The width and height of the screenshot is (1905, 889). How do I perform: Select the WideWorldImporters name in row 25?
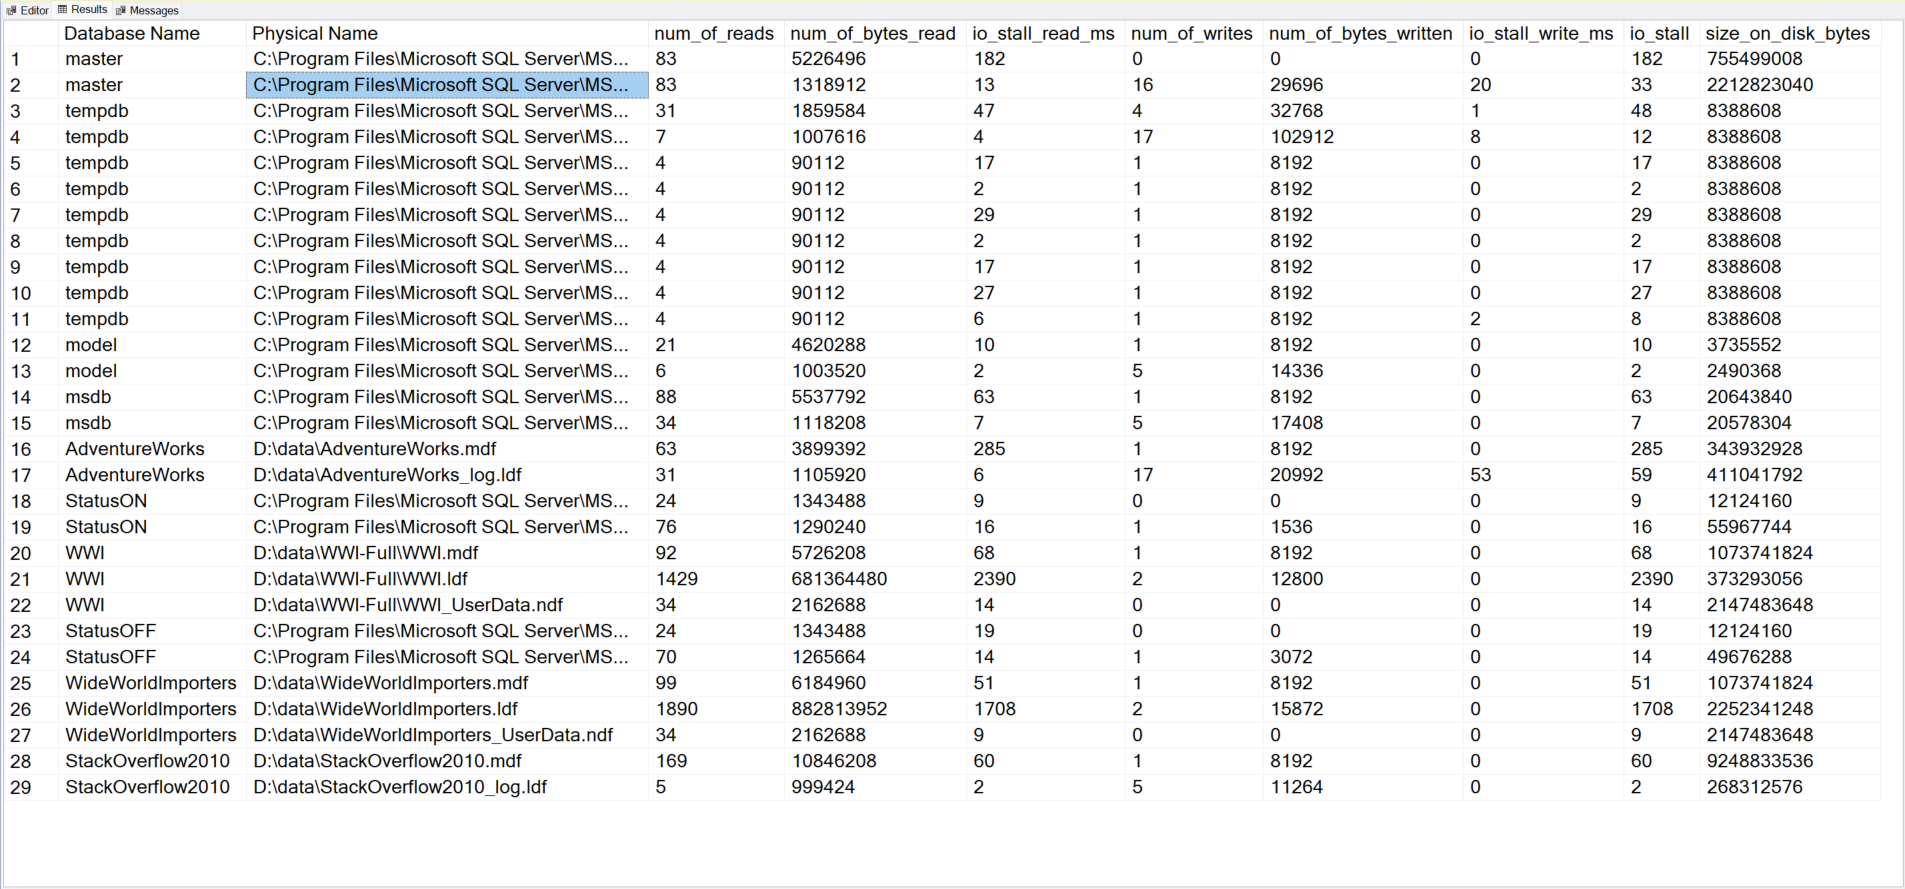[x=151, y=683]
